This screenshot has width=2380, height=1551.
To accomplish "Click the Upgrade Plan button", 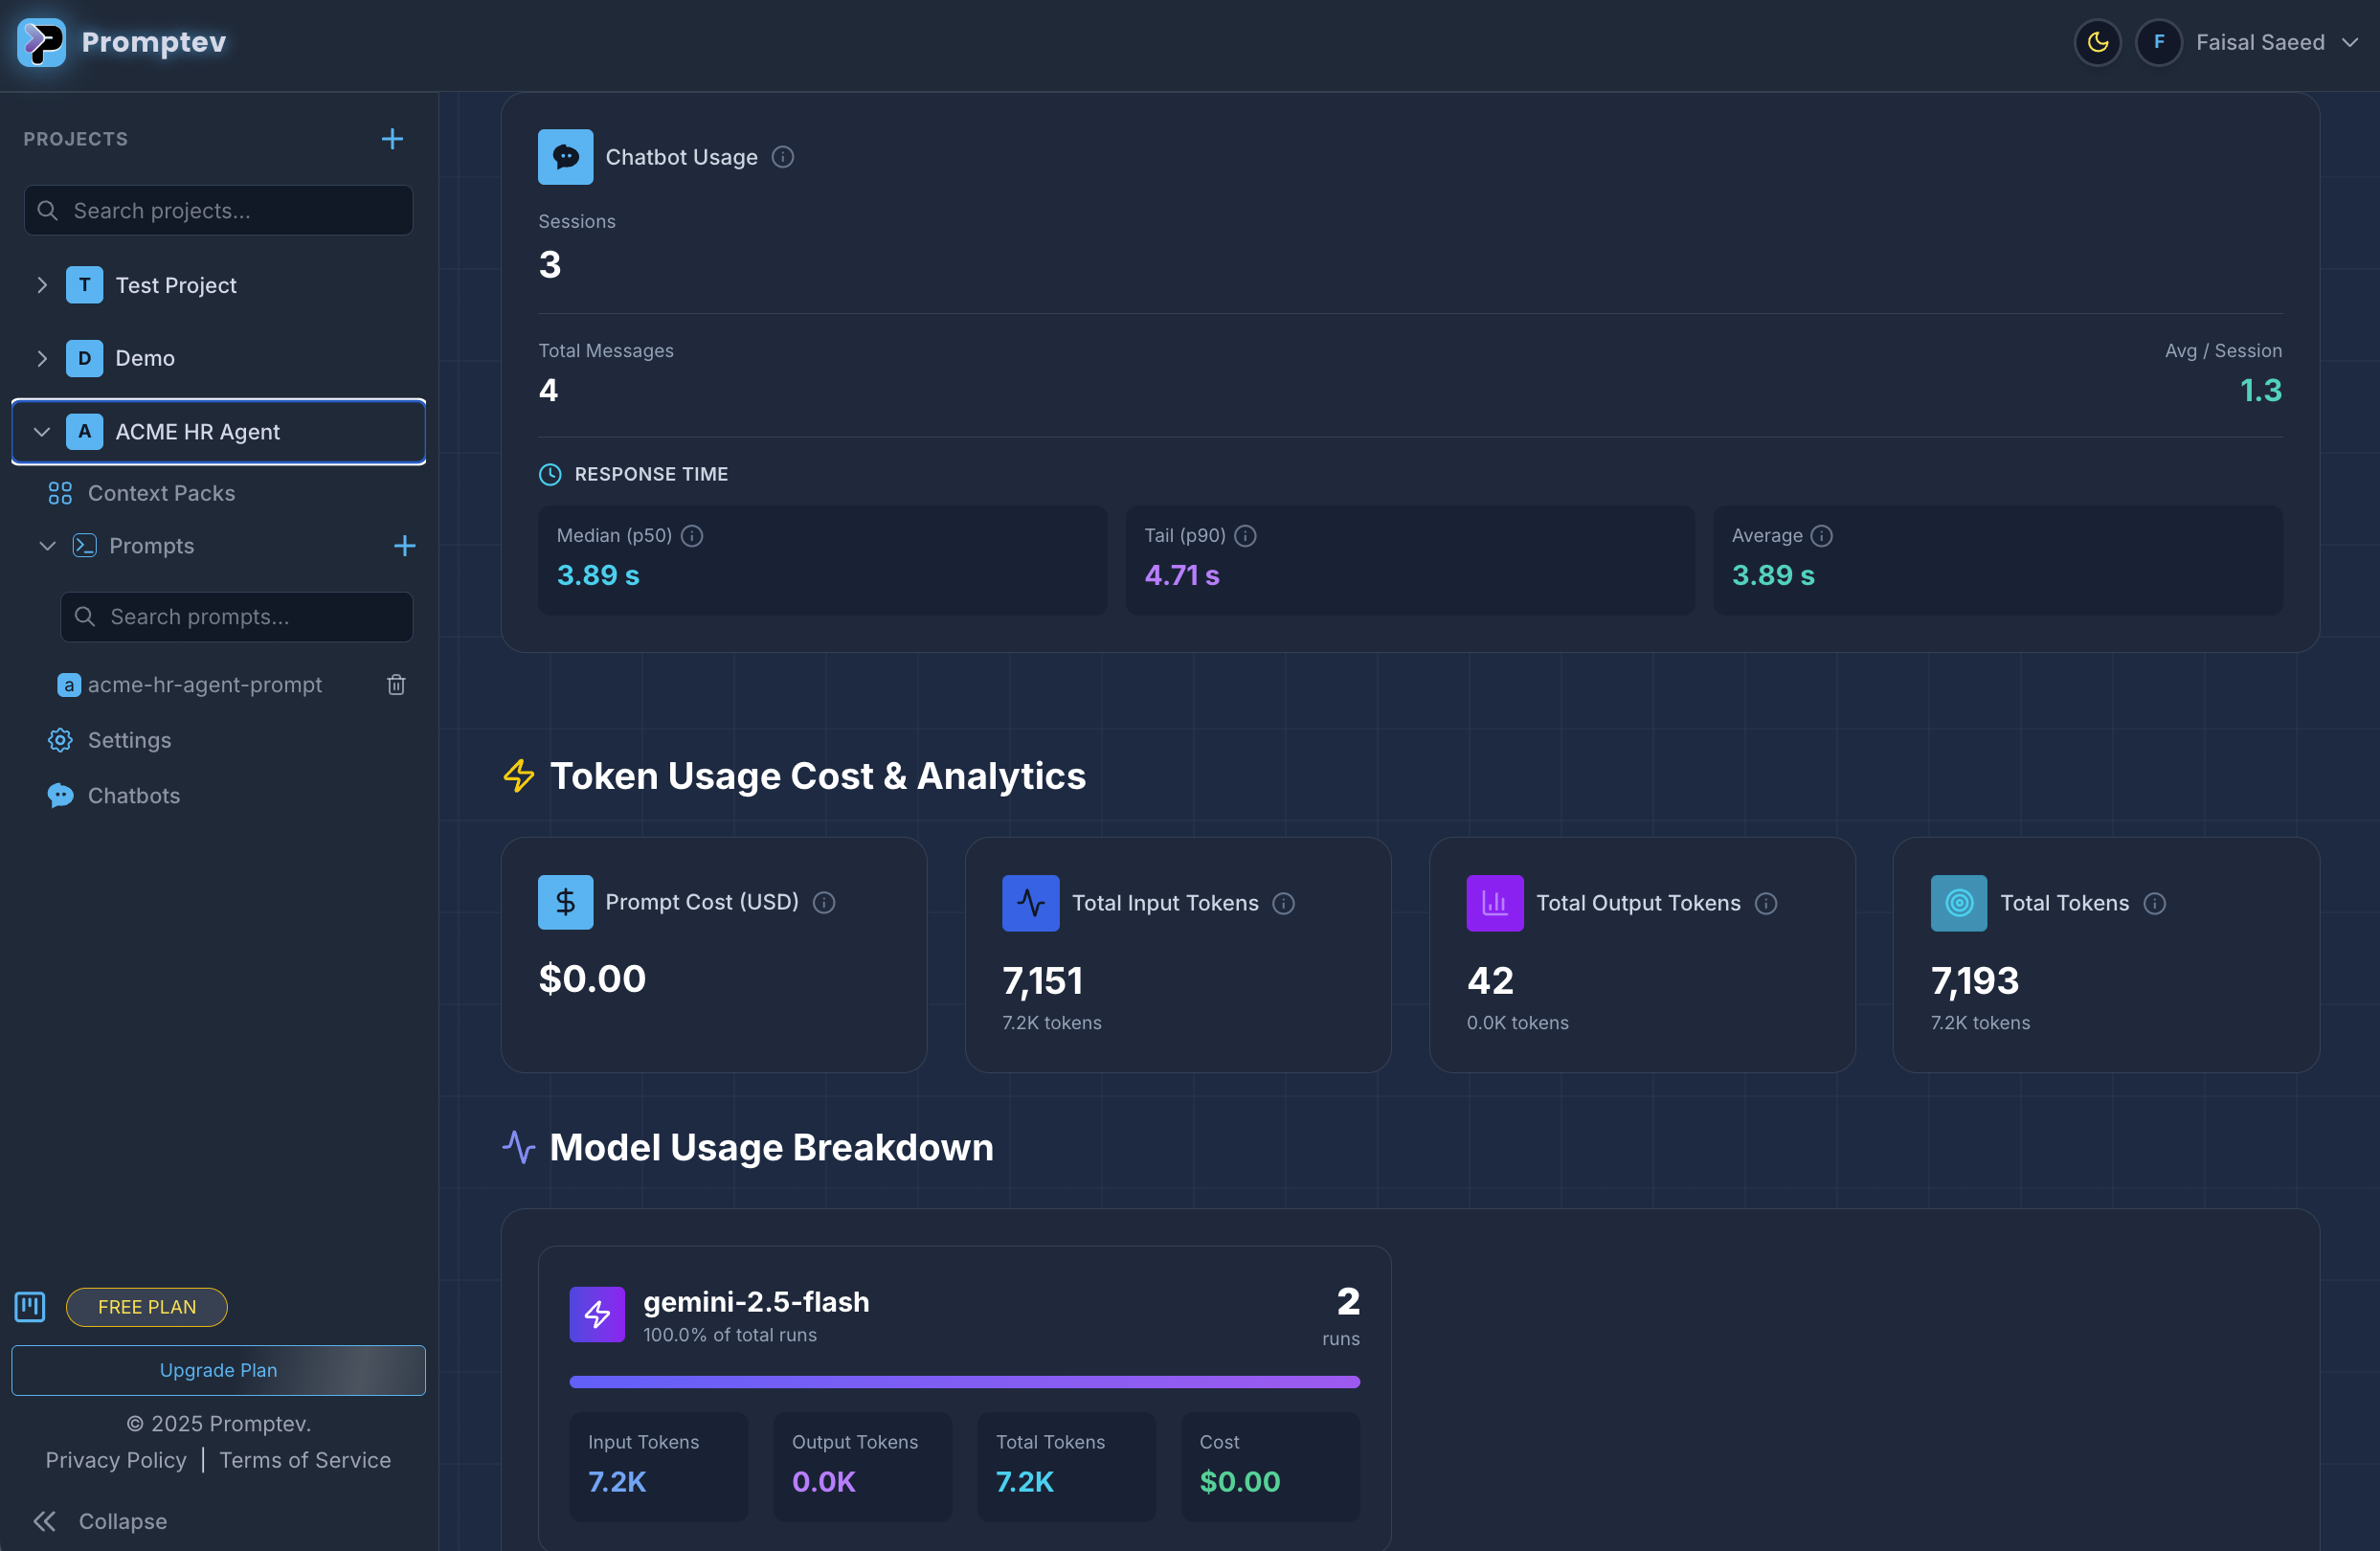I will pos(218,1370).
